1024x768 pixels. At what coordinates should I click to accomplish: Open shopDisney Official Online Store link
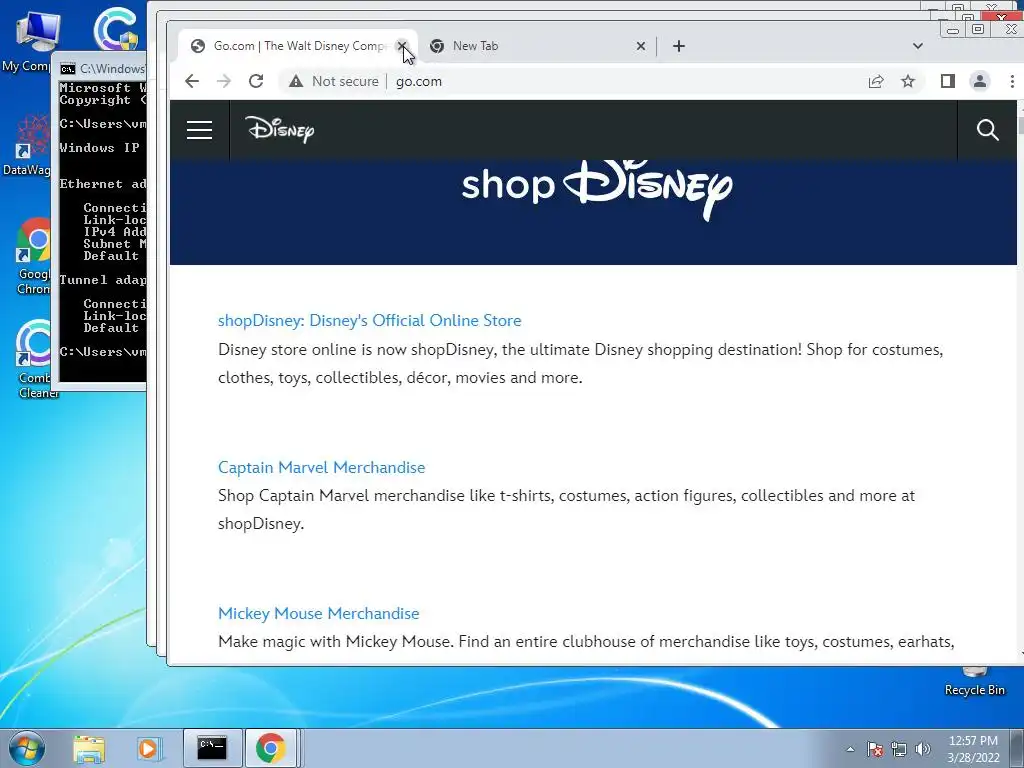coord(370,321)
